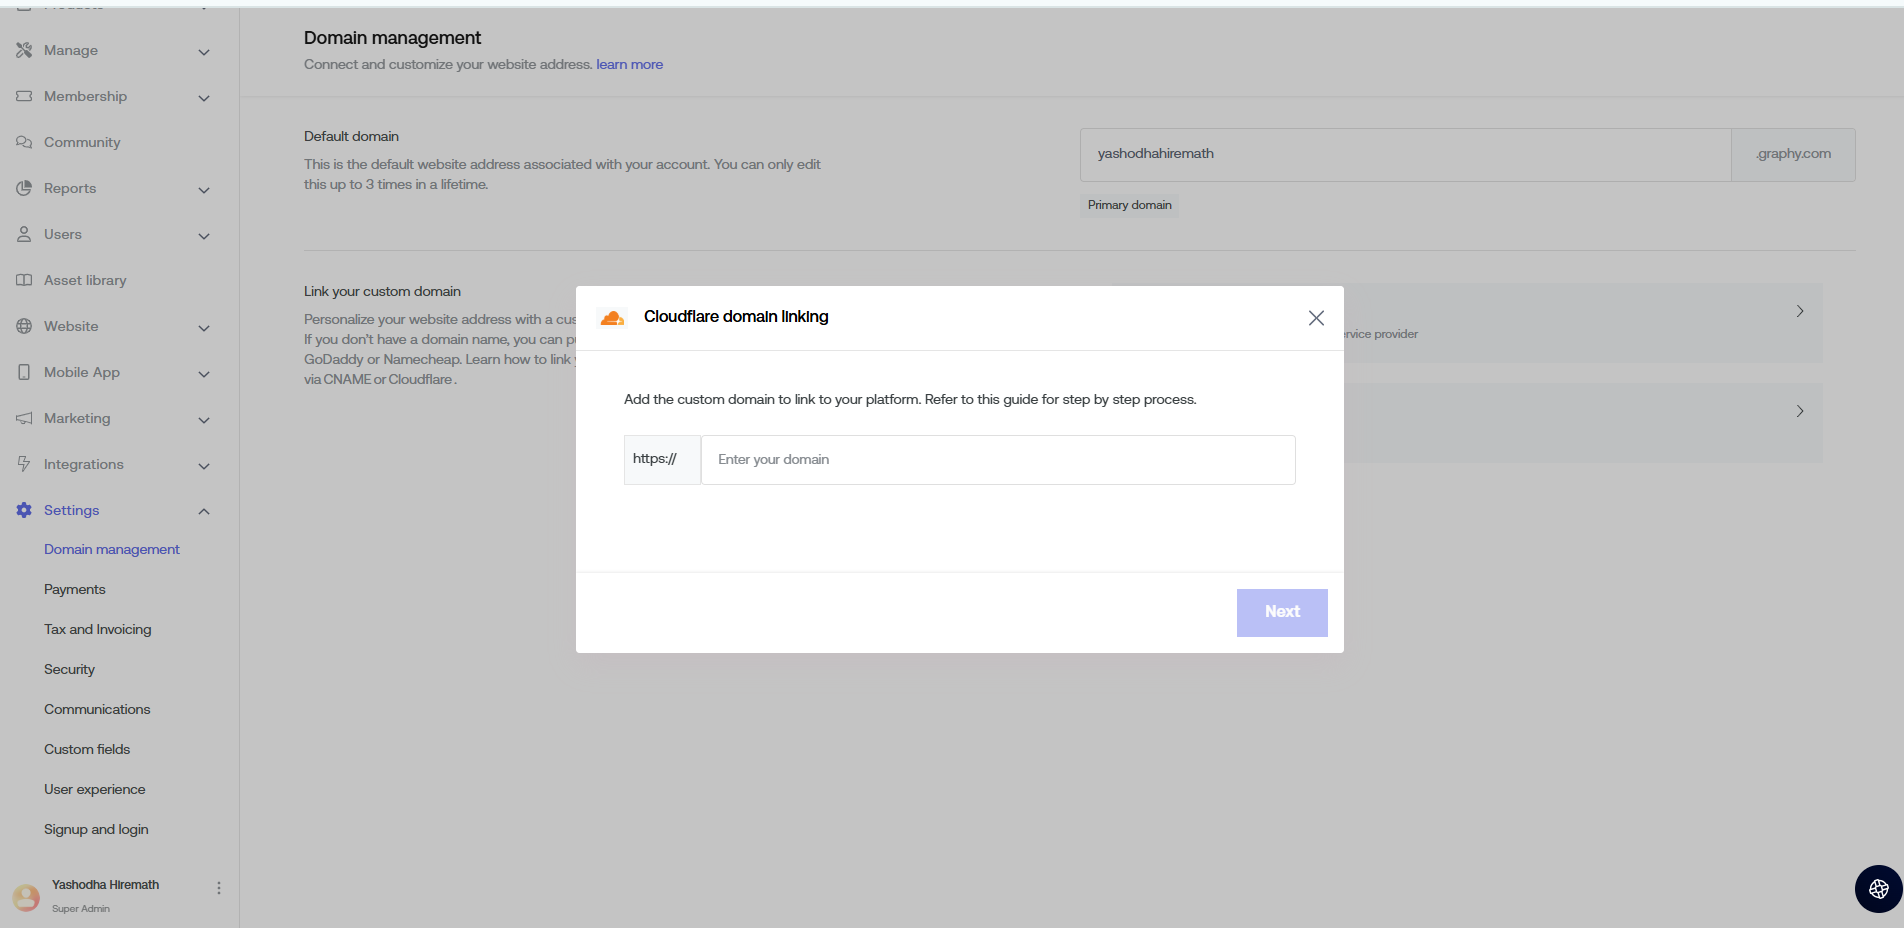This screenshot has height=928, width=1904.
Task: Select Security from the settings submenu
Action: click(x=70, y=669)
